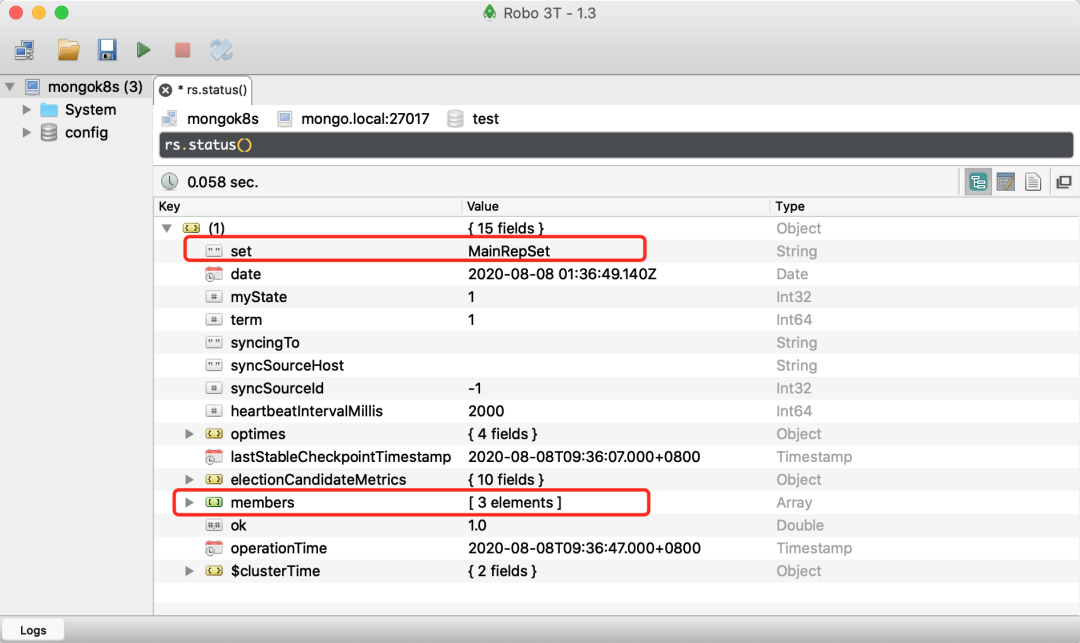Select the operationTime row
This screenshot has width=1080, height=643.
tap(616, 548)
